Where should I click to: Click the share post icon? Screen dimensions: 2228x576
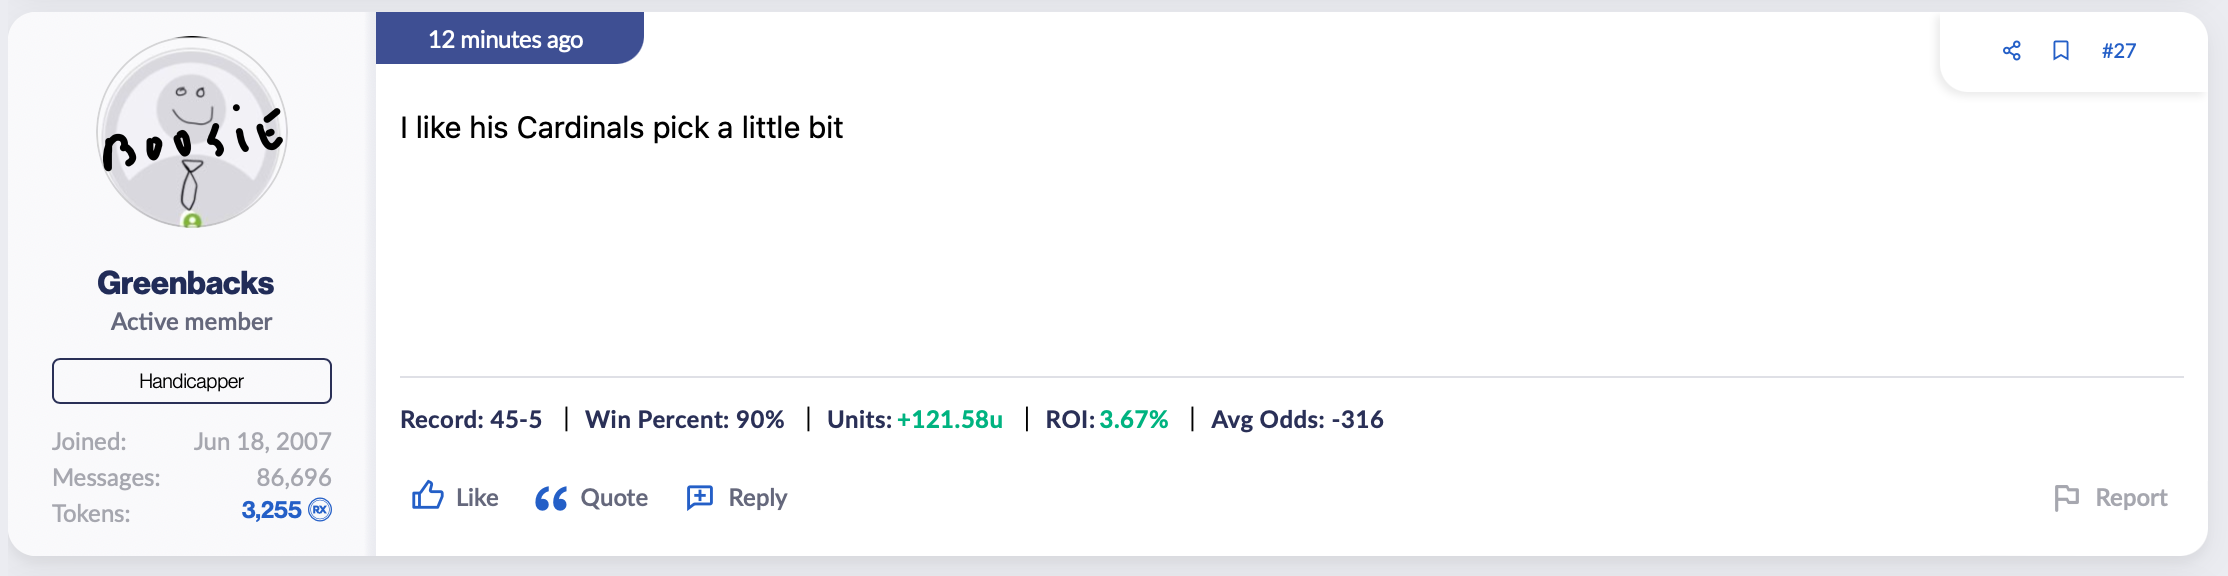[2011, 51]
